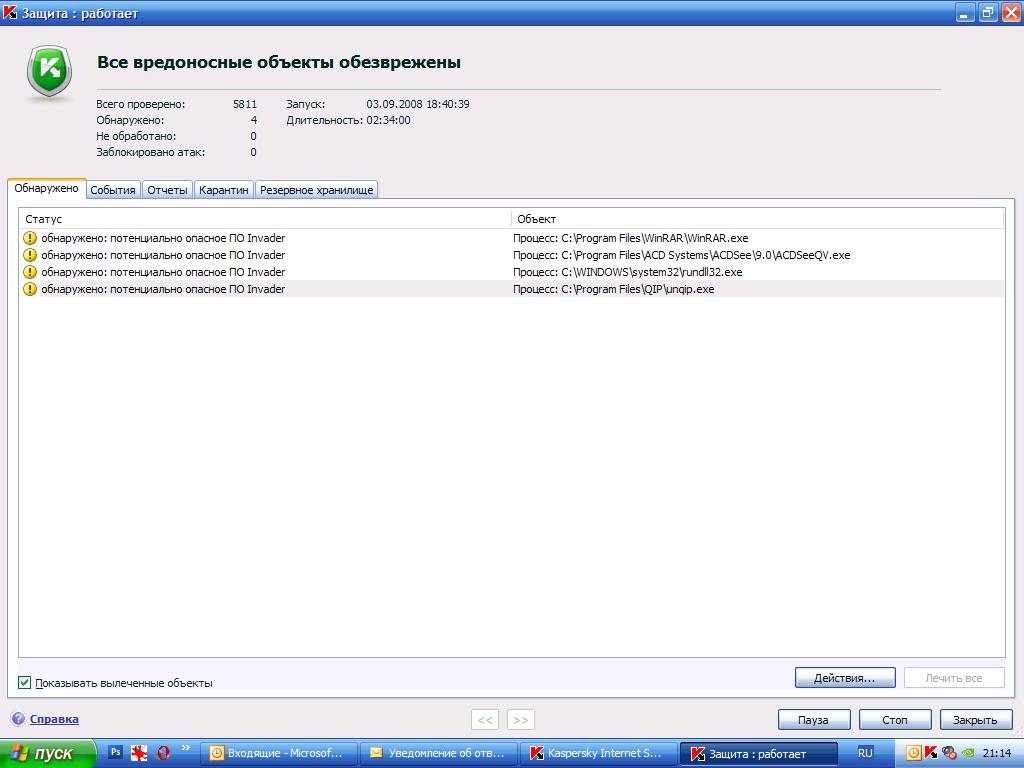This screenshot has height=768, width=1024.
Task: Select the Обнаружено tab
Action: [x=46, y=188]
